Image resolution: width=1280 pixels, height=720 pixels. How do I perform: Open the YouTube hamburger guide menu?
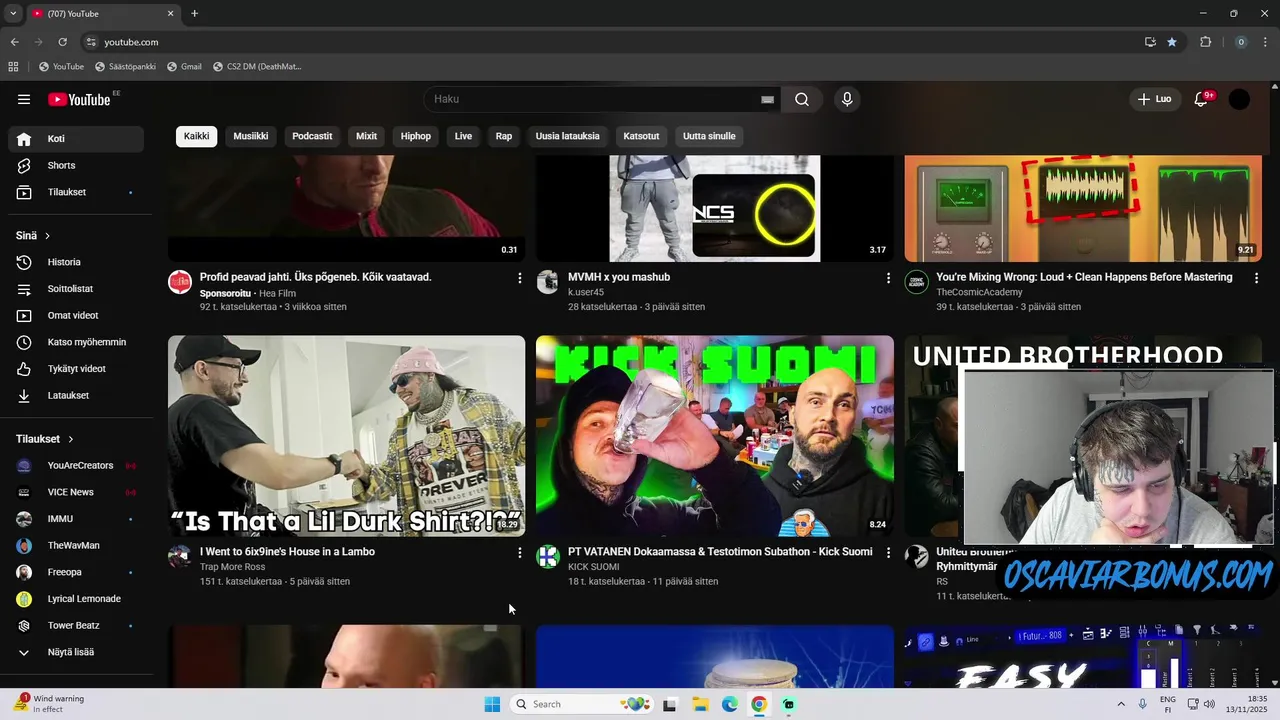[x=24, y=99]
